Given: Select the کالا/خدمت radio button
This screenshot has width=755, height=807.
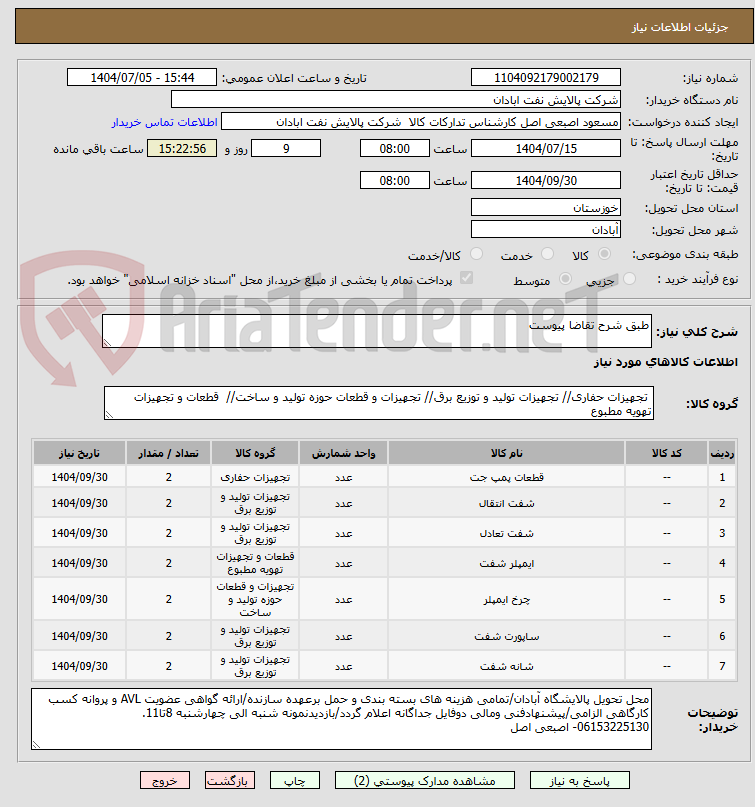Looking at the screenshot, I should [477, 254].
